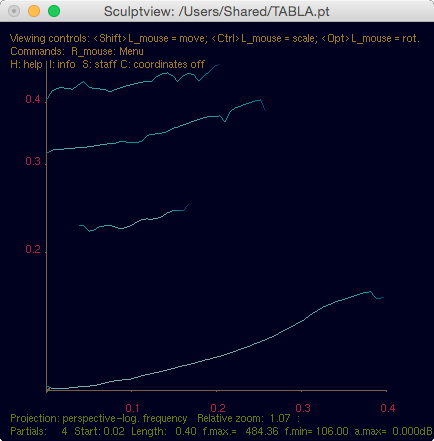
Task: Click the grey close window button
Action: pos(14,11)
